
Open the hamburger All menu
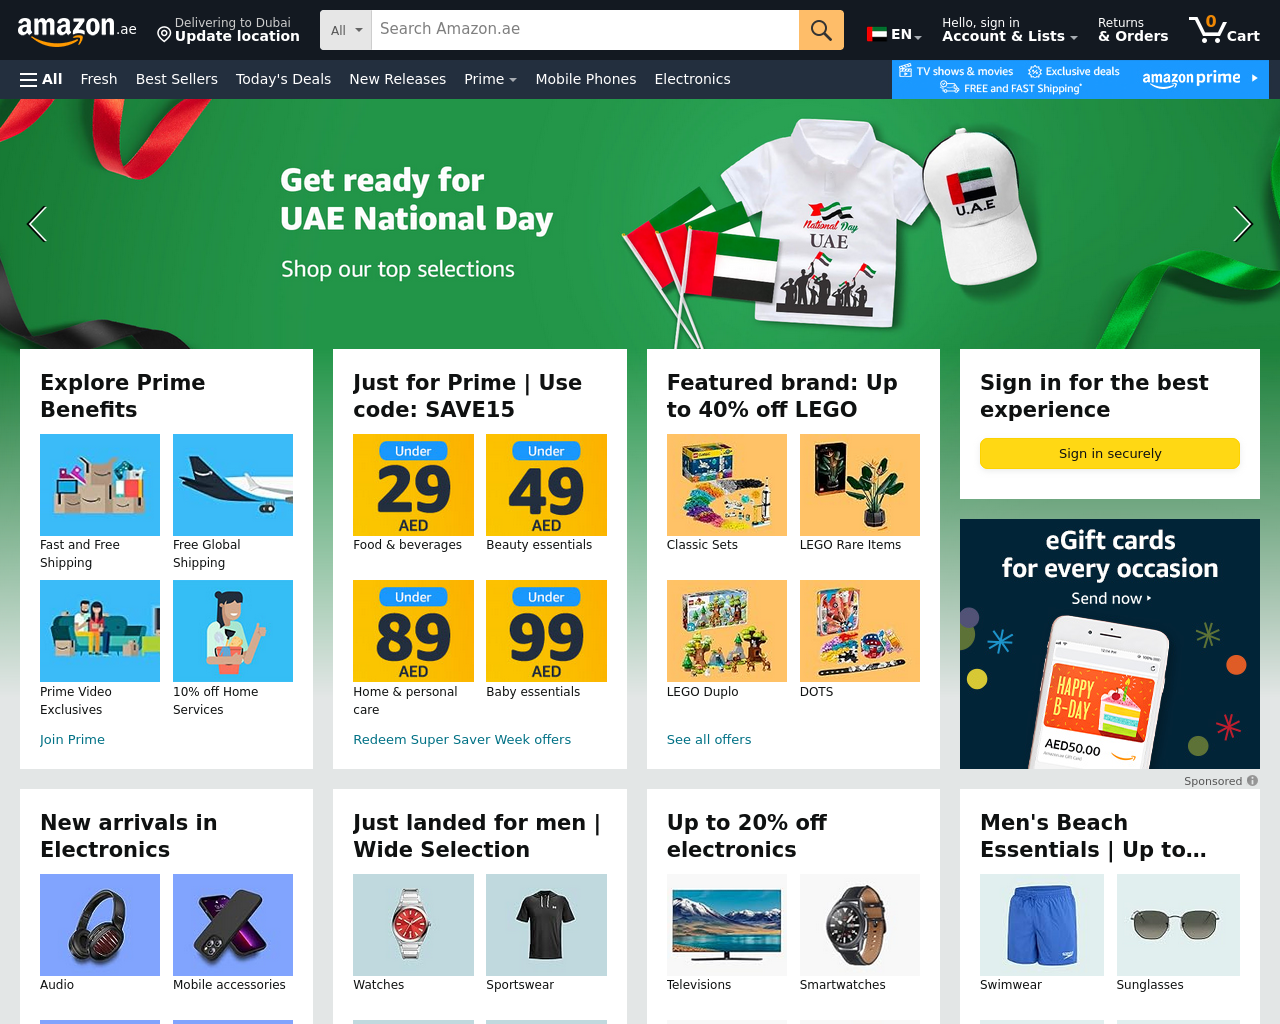(41, 79)
